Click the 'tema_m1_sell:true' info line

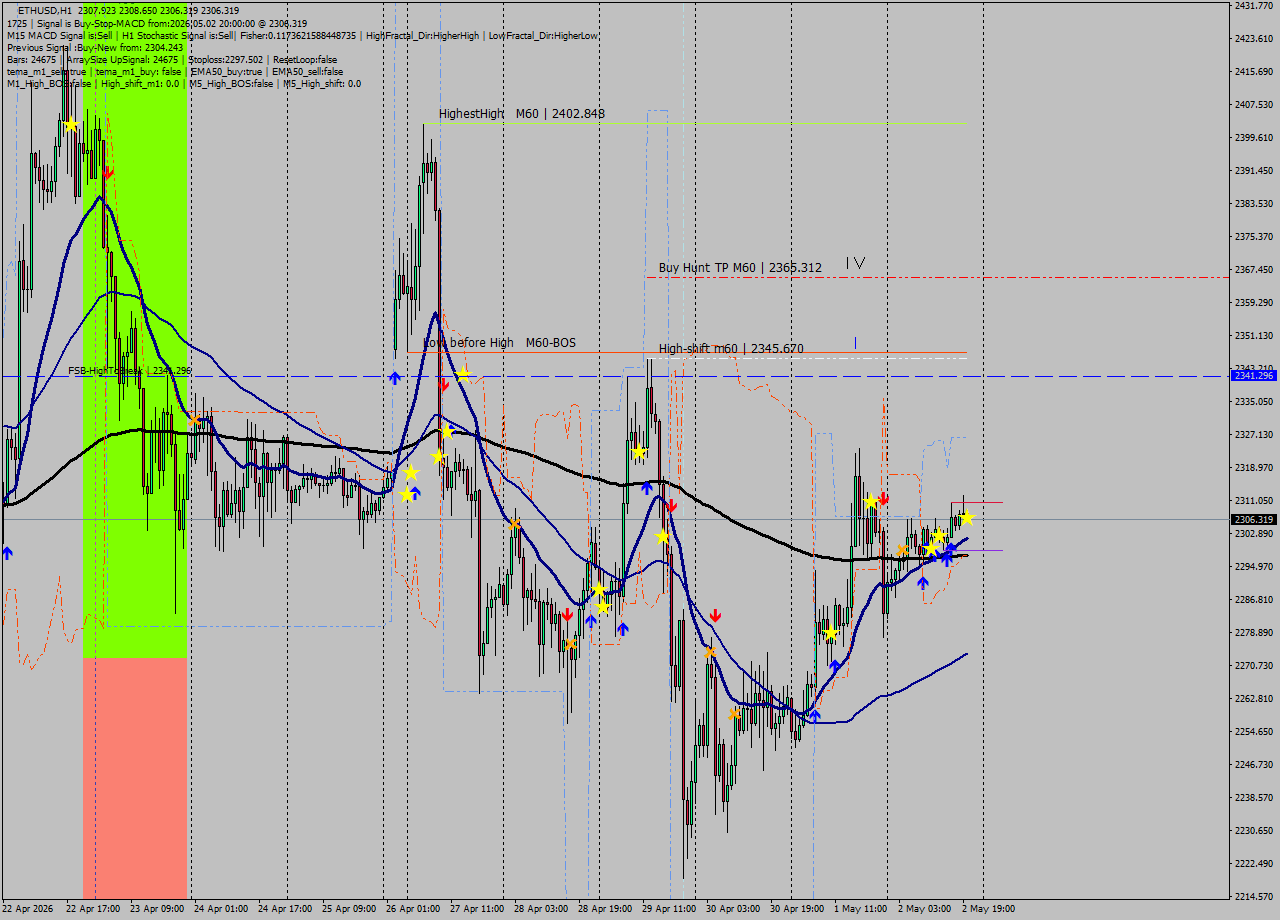175,71
